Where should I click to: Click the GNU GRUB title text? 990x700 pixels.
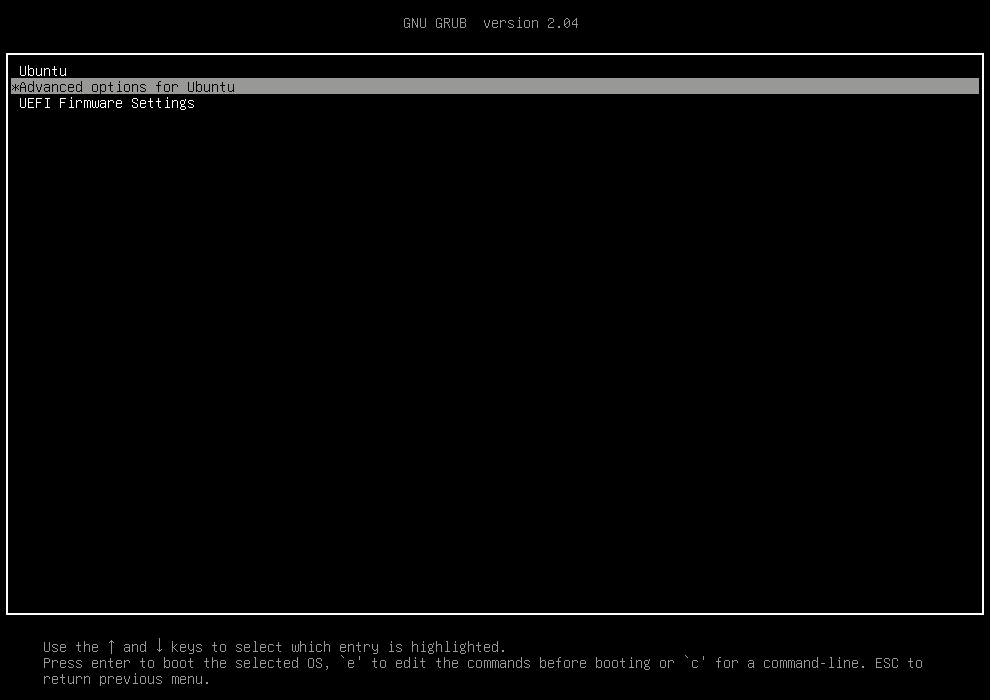point(434,23)
